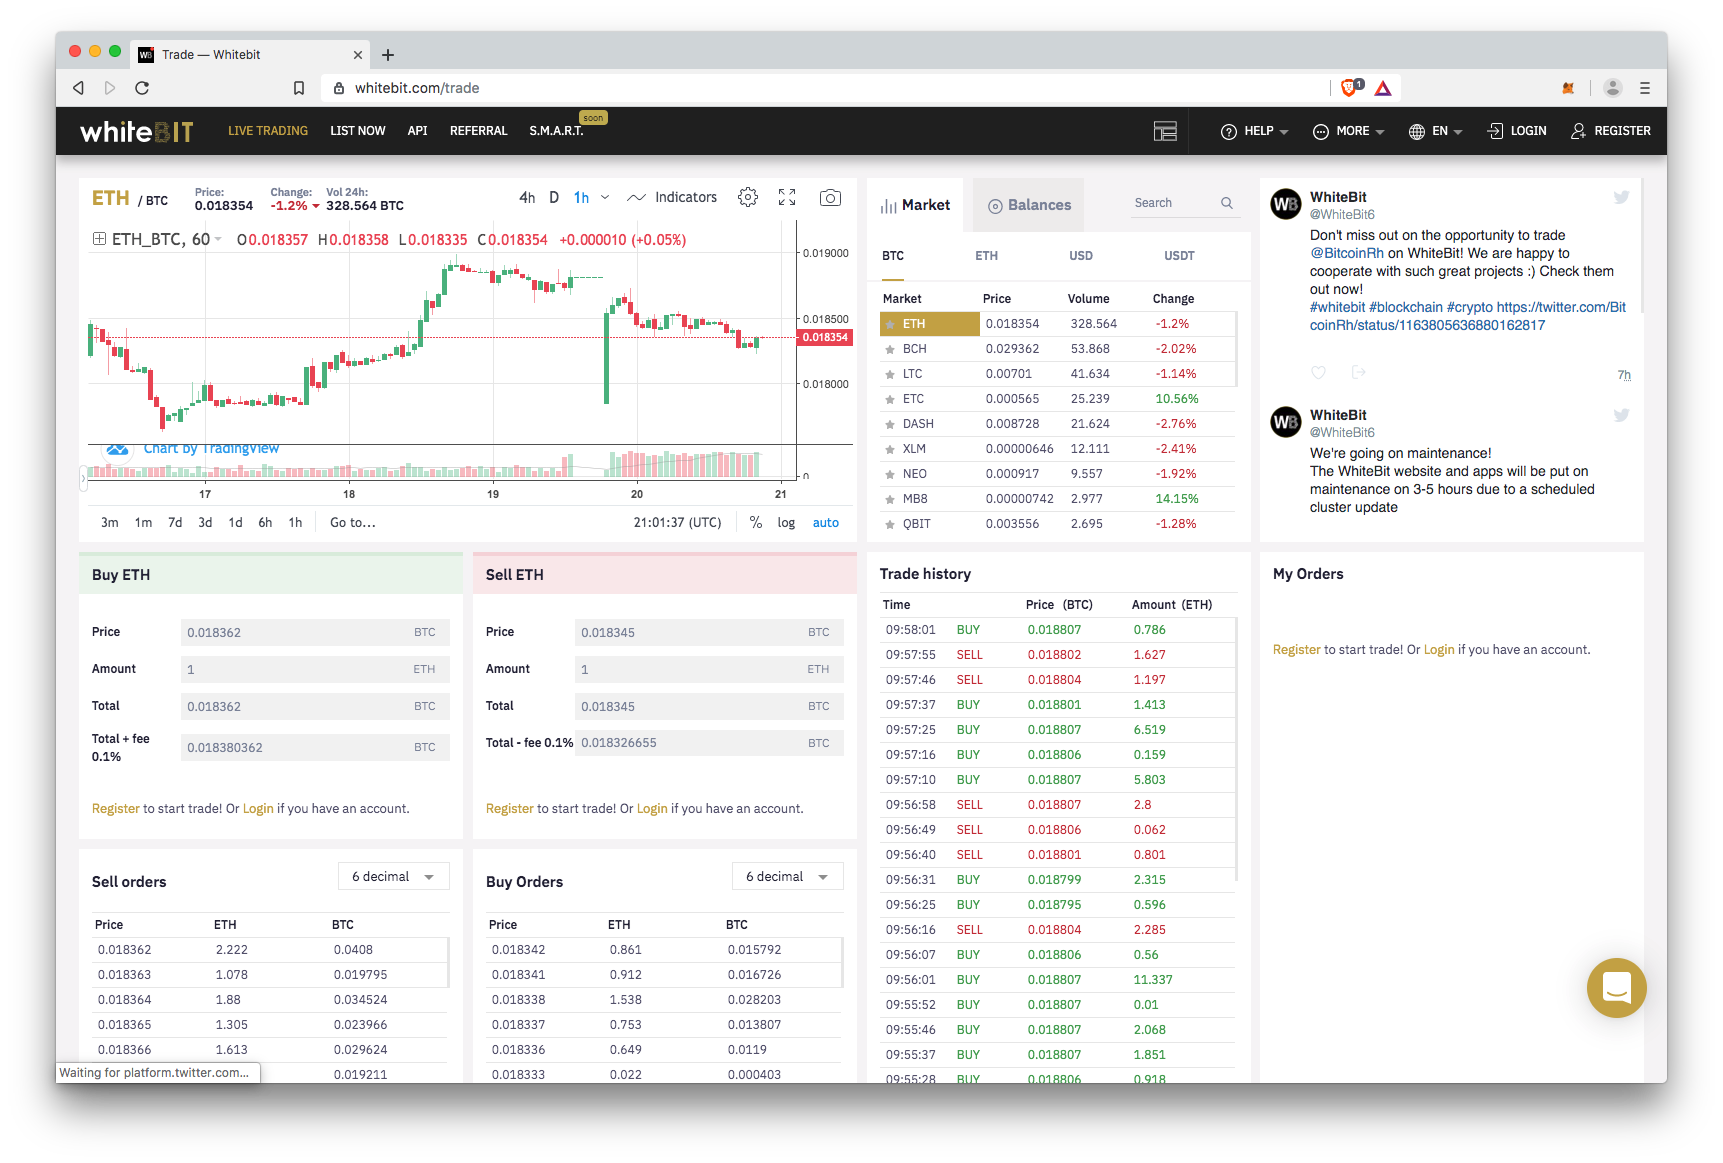The image size is (1723, 1163).
Task: Set chart interval to 4h
Action: point(527,197)
